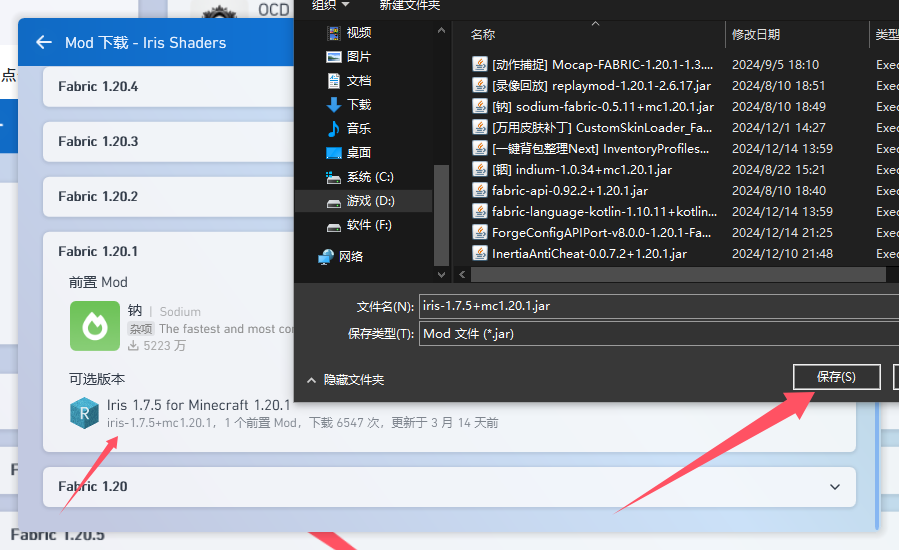
Task: Click navigation pane scroll up arrow
Action: (x=441, y=30)
